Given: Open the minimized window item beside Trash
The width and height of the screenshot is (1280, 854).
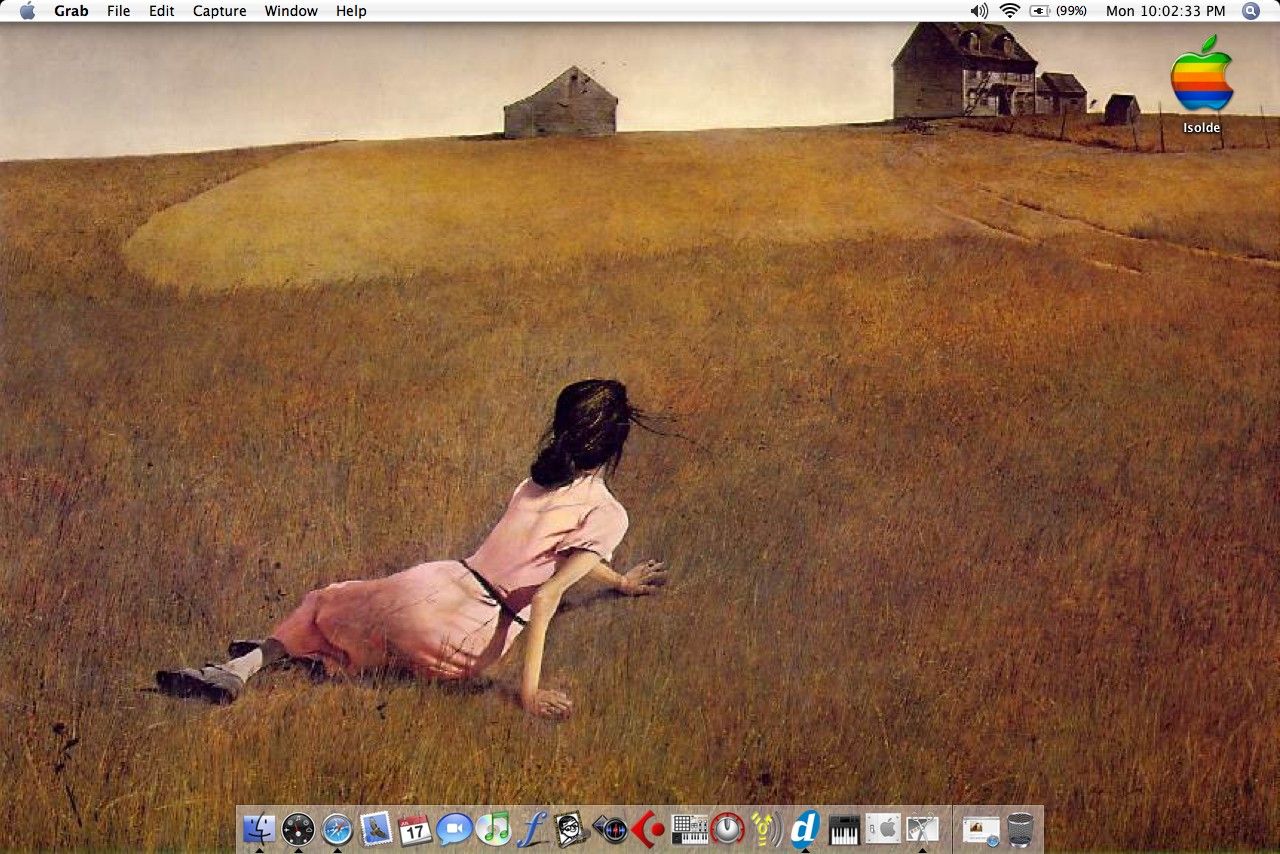Looking at the screenshot, I should tap(981, 828).
